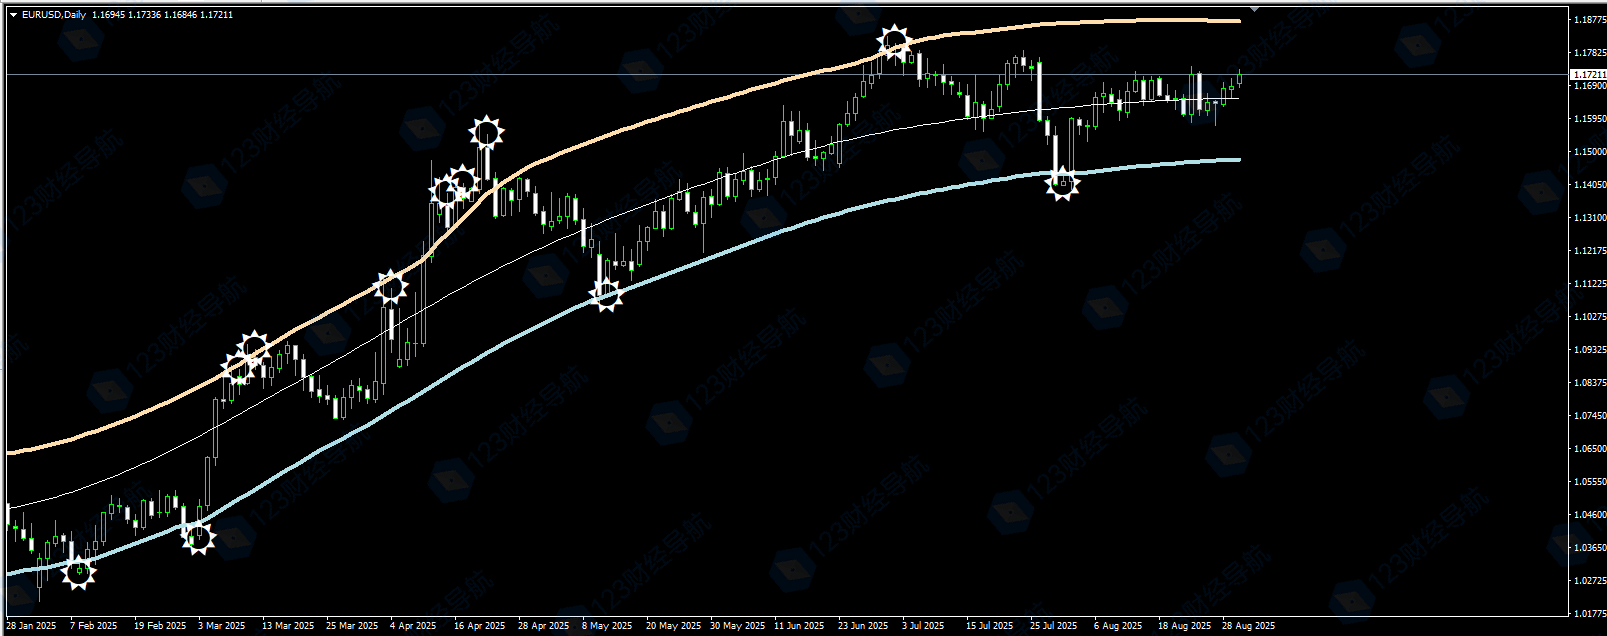Click the upper sun marker near 13 Mar 2025

(x=254, y=347)
